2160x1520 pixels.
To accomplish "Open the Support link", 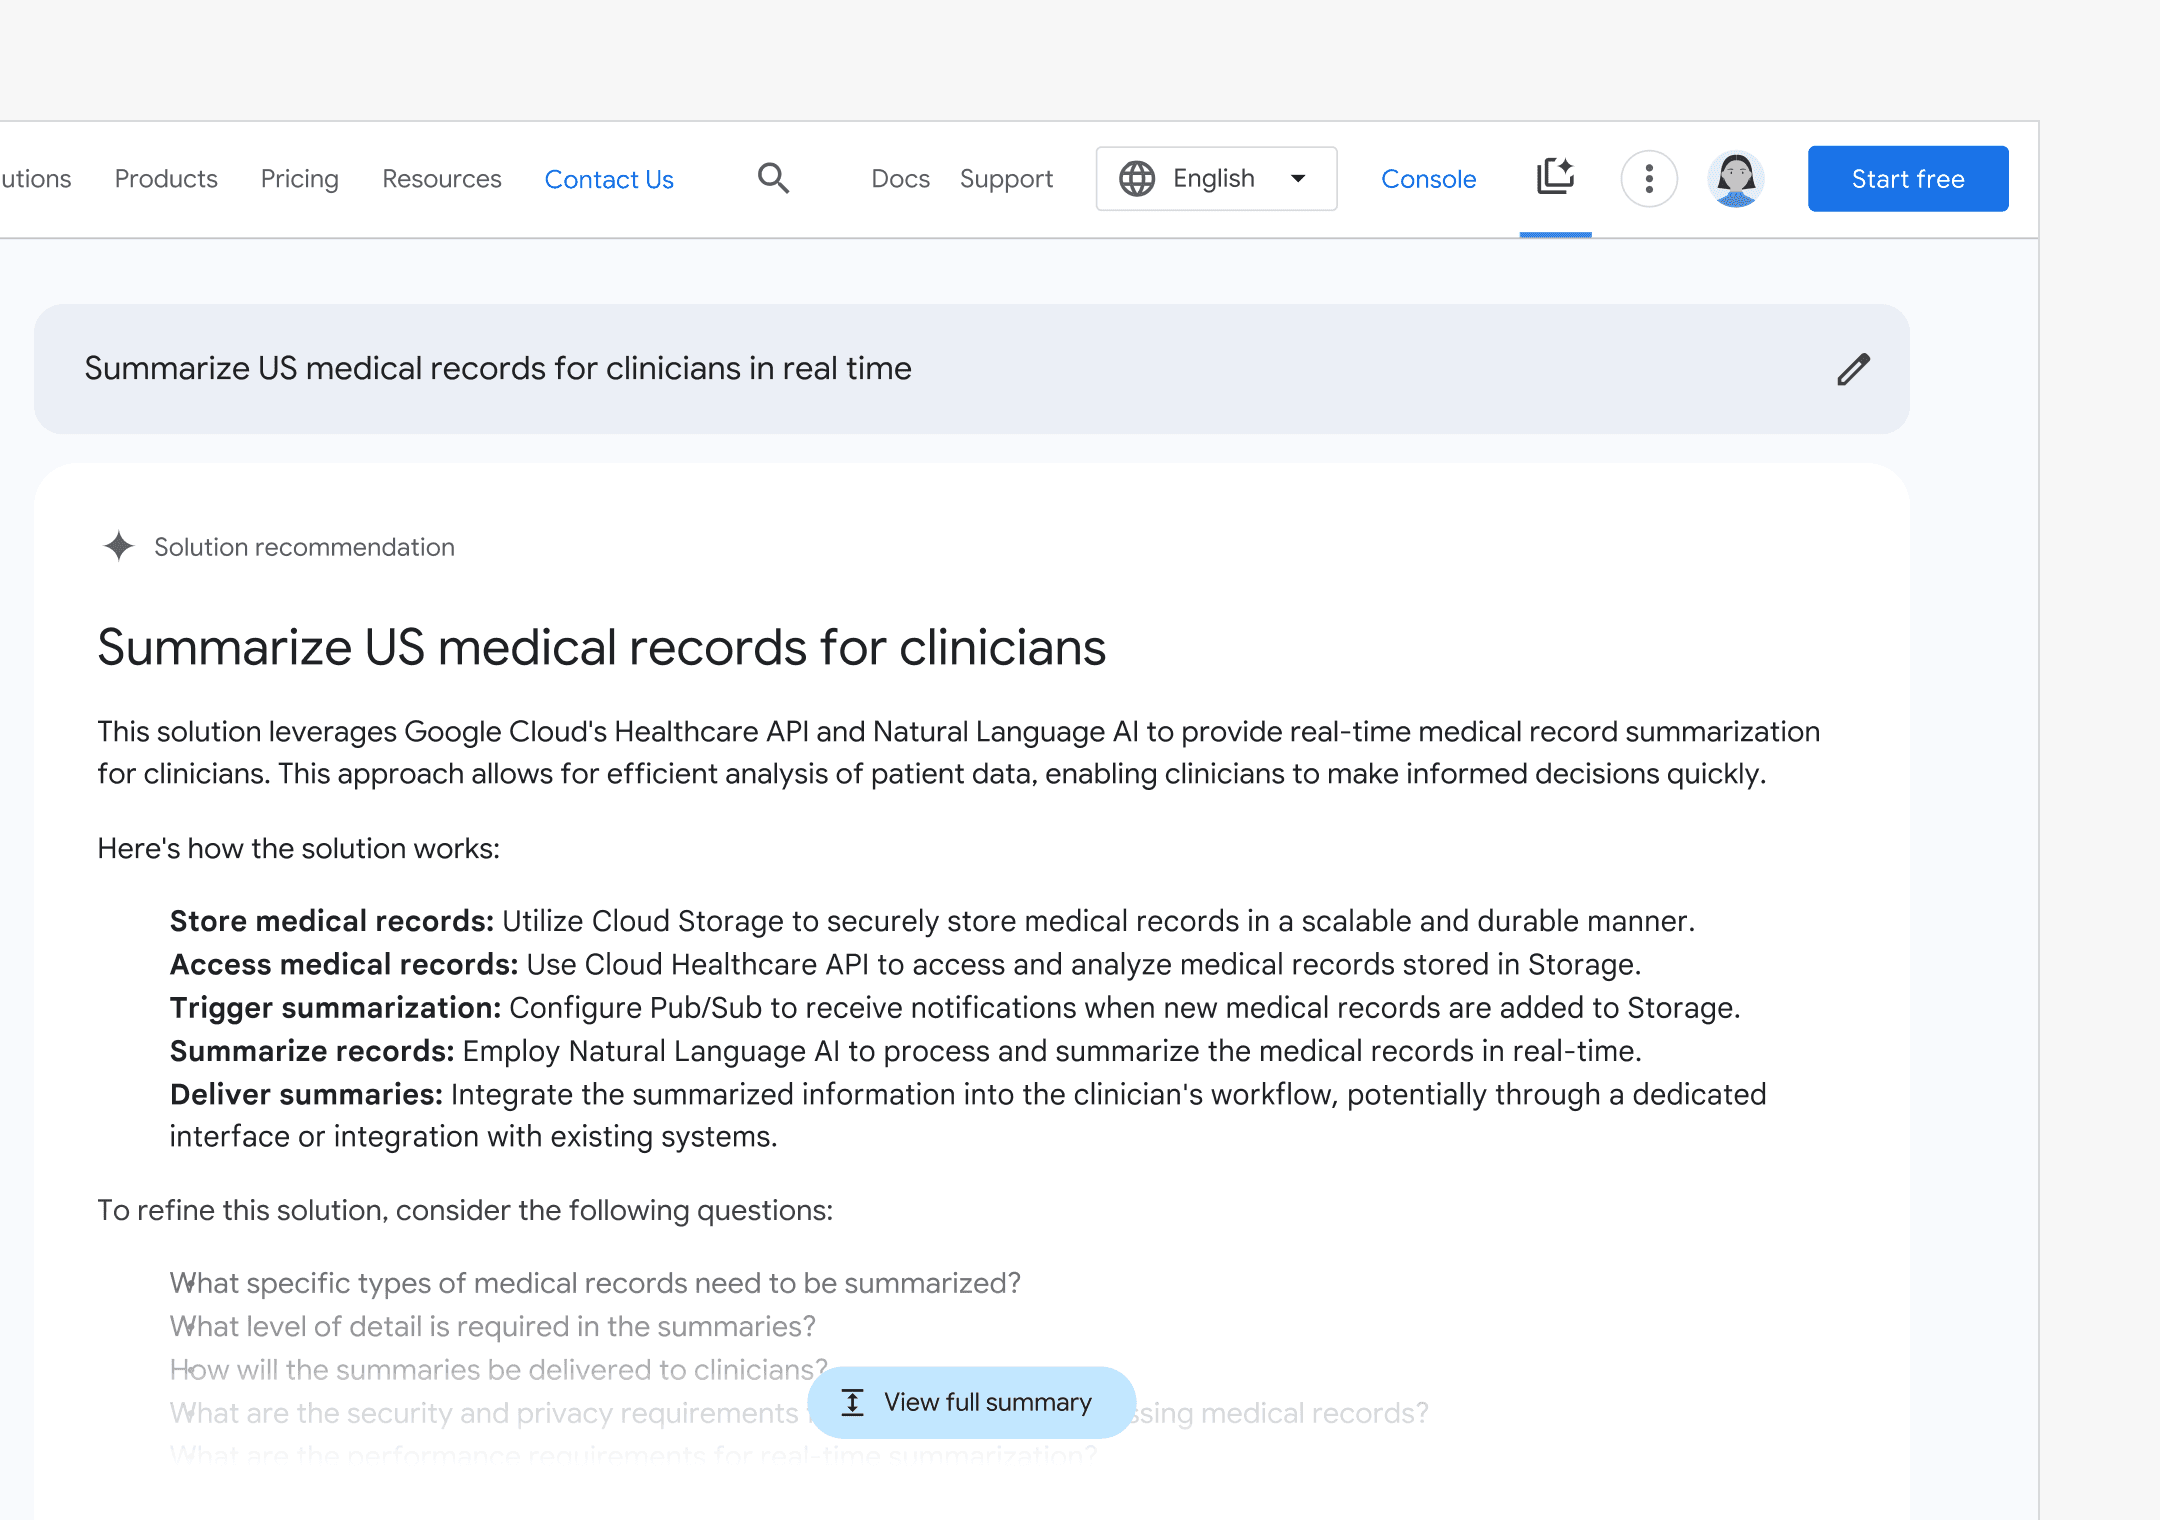I will 1006,179.
